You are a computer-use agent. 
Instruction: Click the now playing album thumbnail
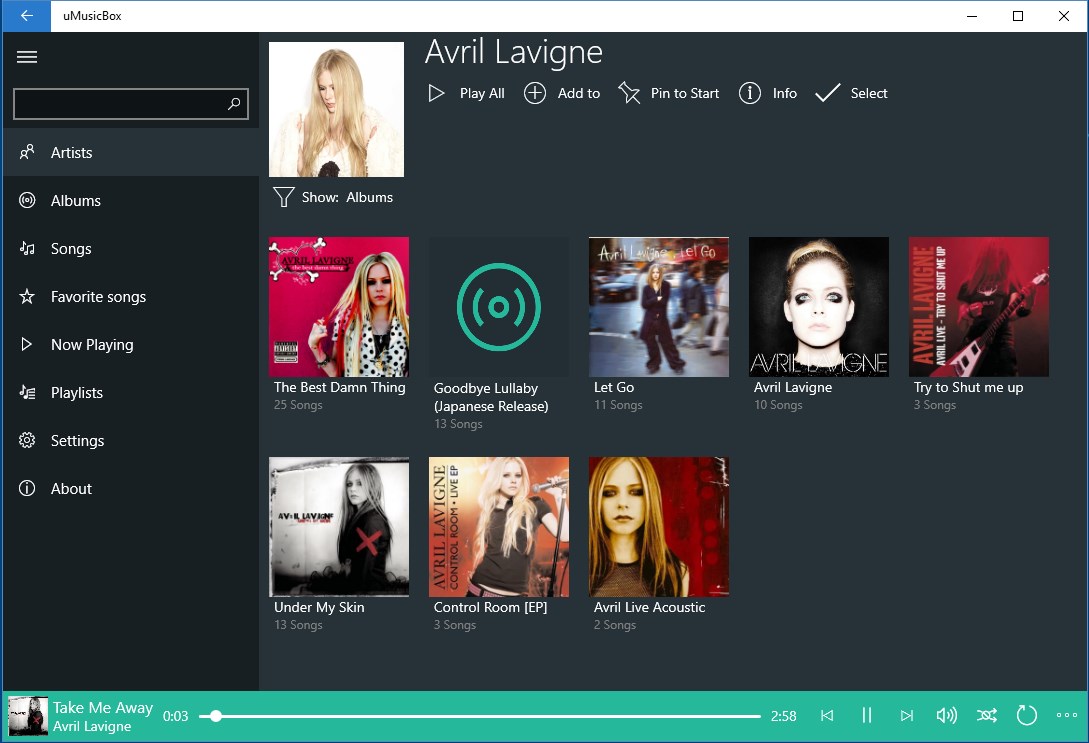(28, 717)
